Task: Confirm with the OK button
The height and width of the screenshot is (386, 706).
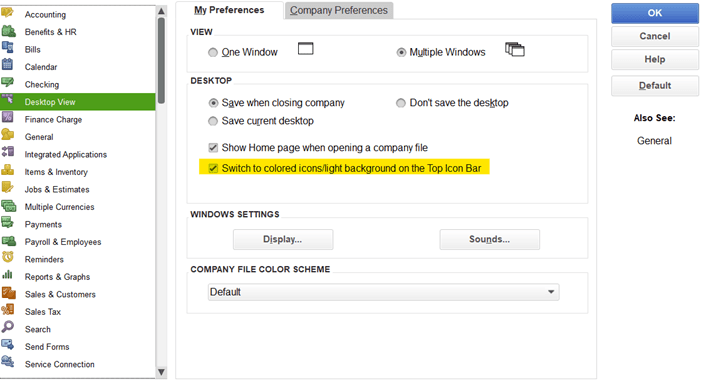Action: click(x=655, y=13)
